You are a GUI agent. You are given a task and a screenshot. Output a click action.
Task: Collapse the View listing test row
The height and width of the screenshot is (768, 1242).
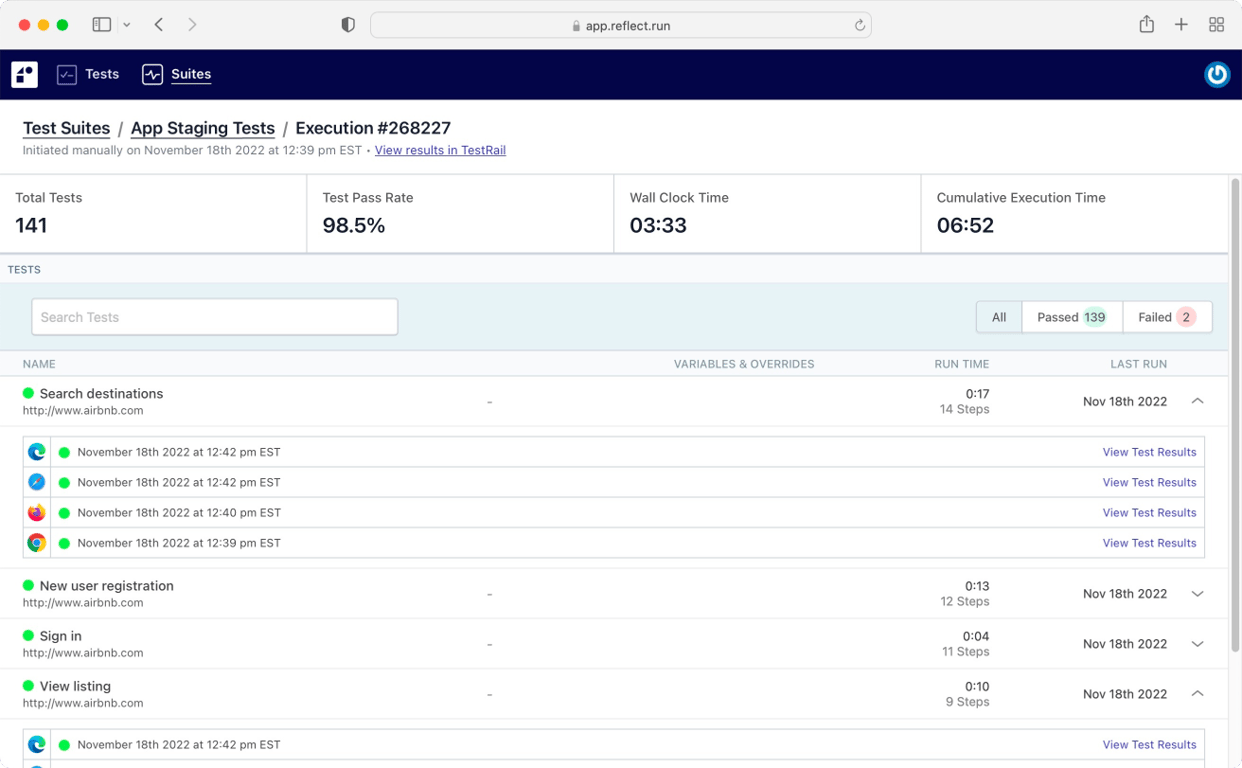pyautogui.click(x=1197, y=694)
